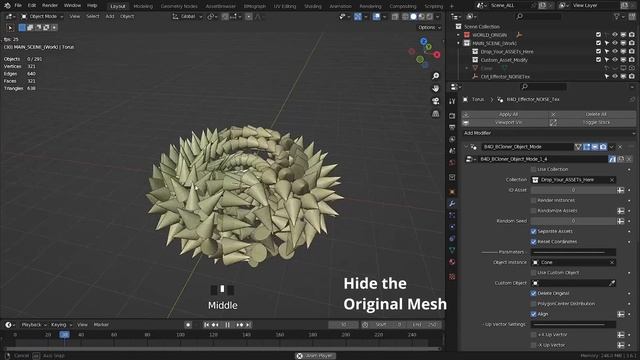Open the viewport Options dropdown

pos(429,27)
